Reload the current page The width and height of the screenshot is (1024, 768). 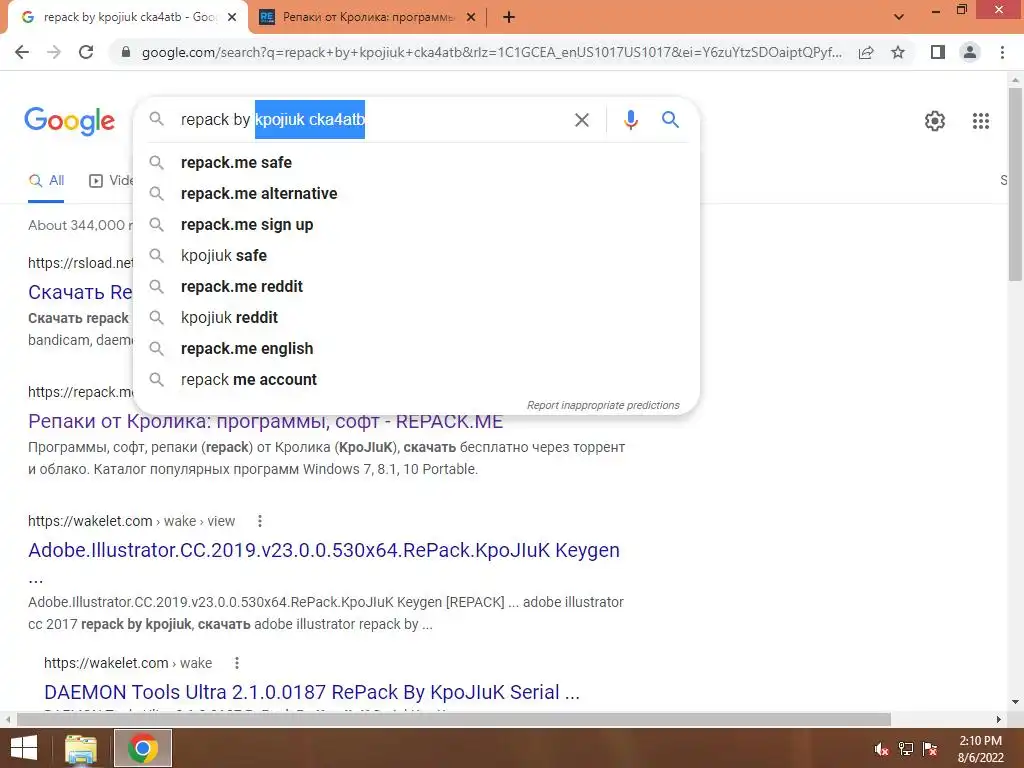coord(86,52)
